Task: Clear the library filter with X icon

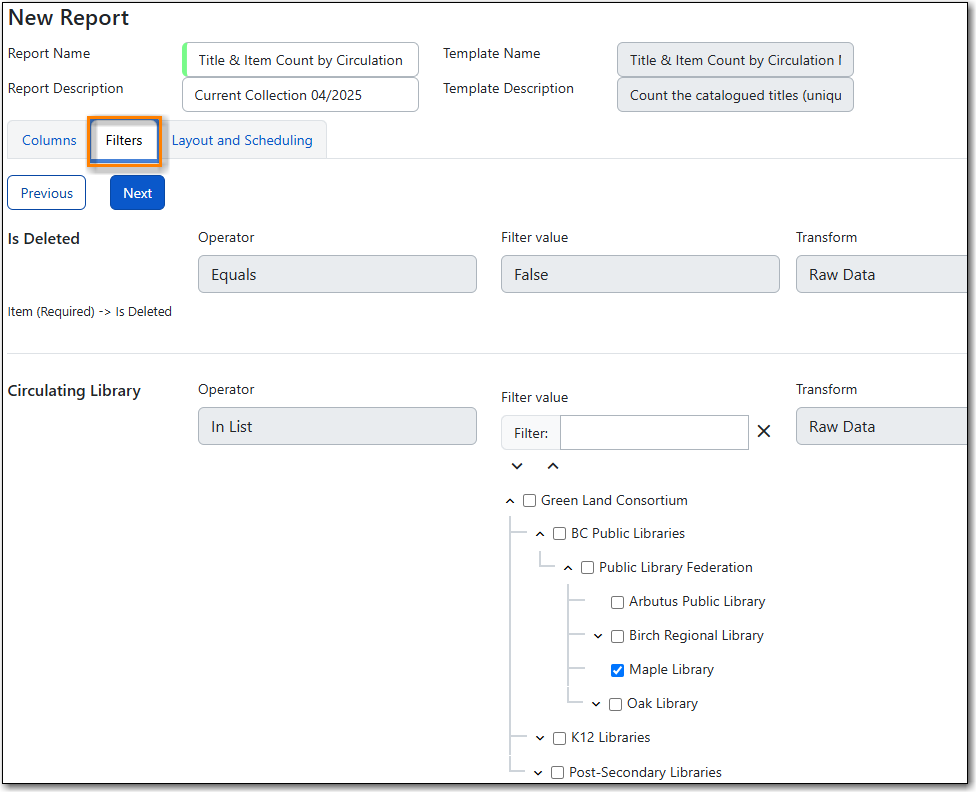Action: (x=764, y=432)
